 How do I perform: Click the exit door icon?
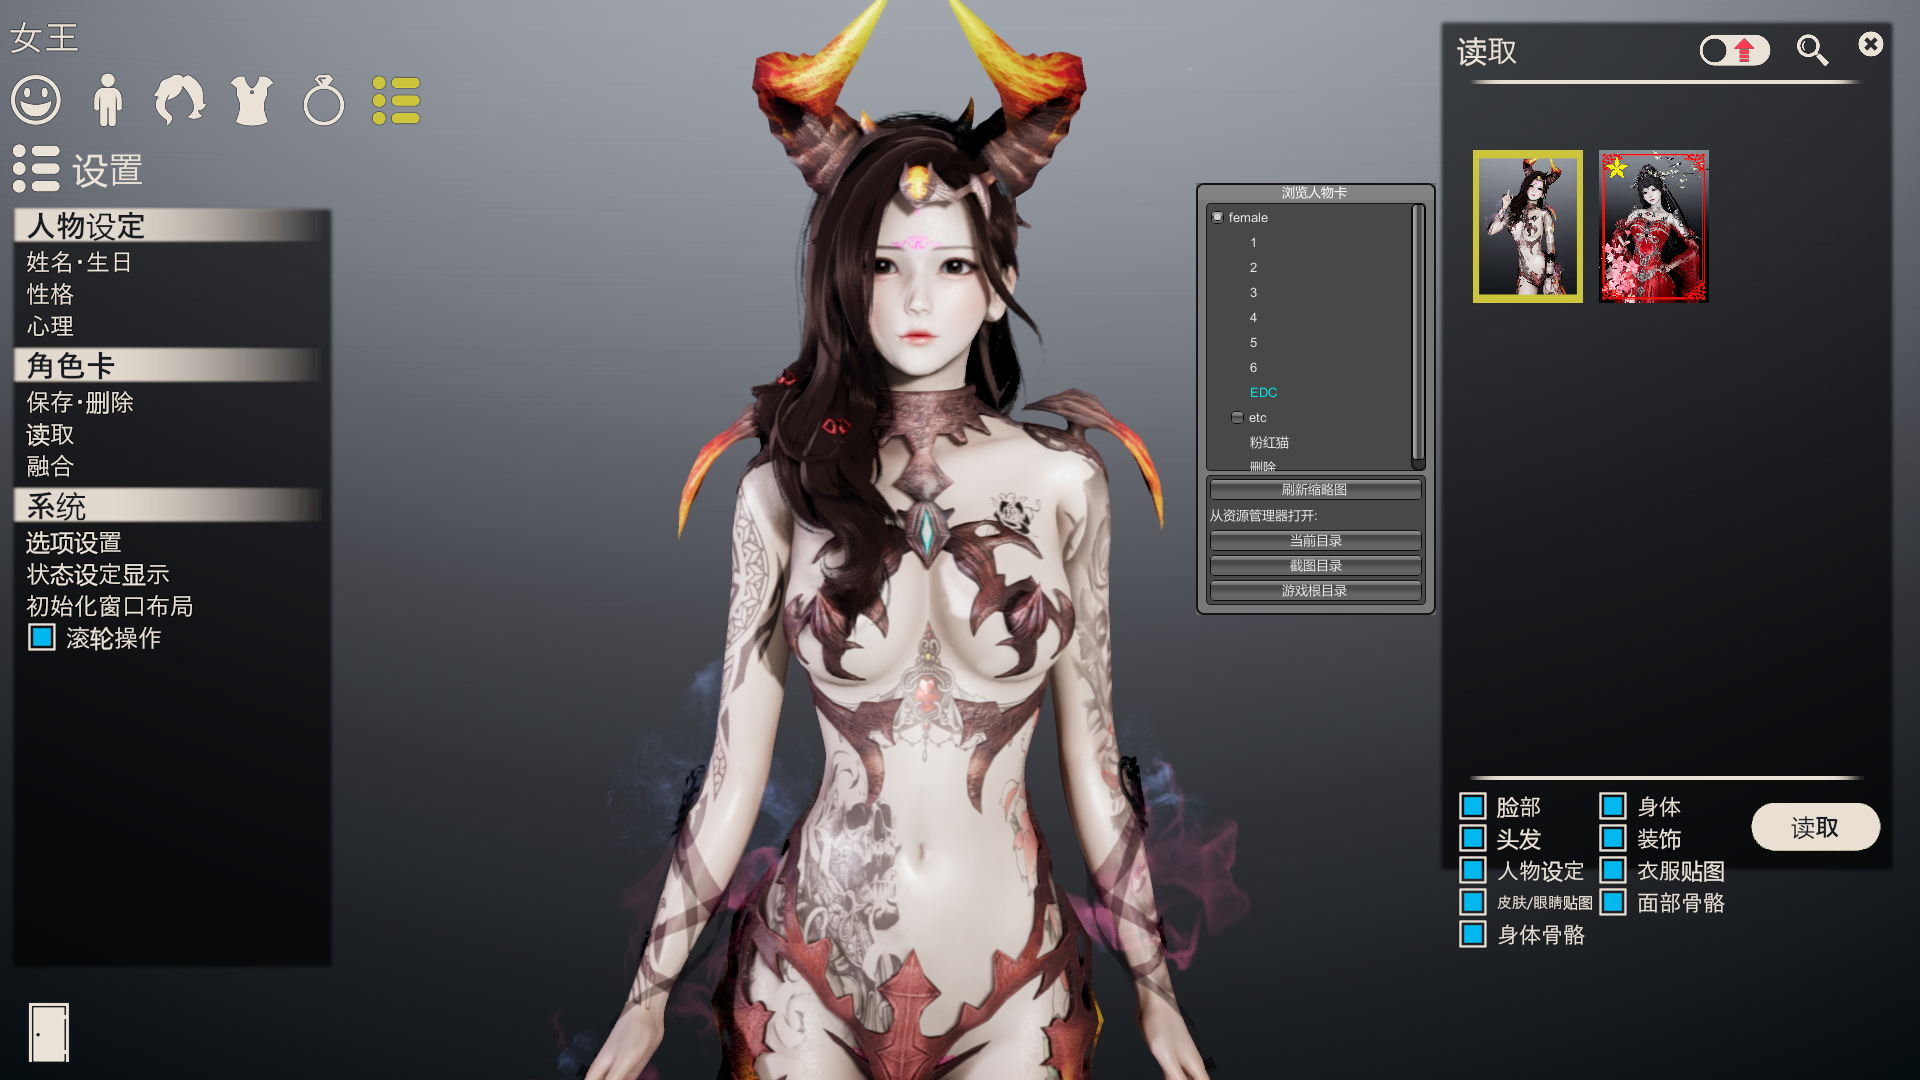pyautogui.click(x=48, y=1032)
